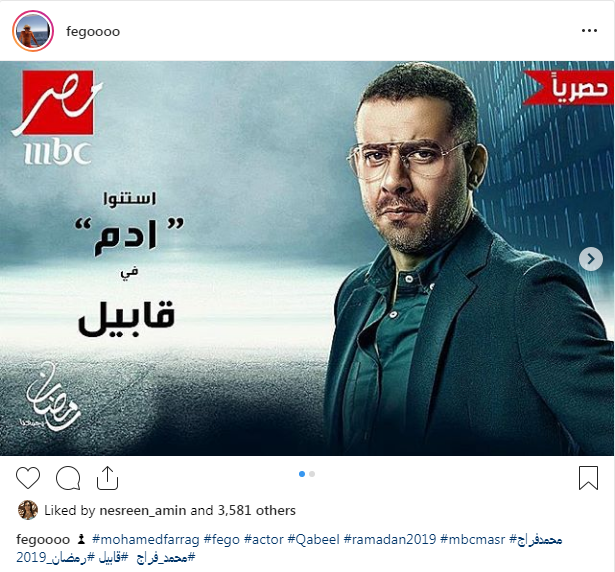The width and height of the screenshot is (615, 572).
Task: View the 3,581 others likes list
Action: click(x=257, y=510)
